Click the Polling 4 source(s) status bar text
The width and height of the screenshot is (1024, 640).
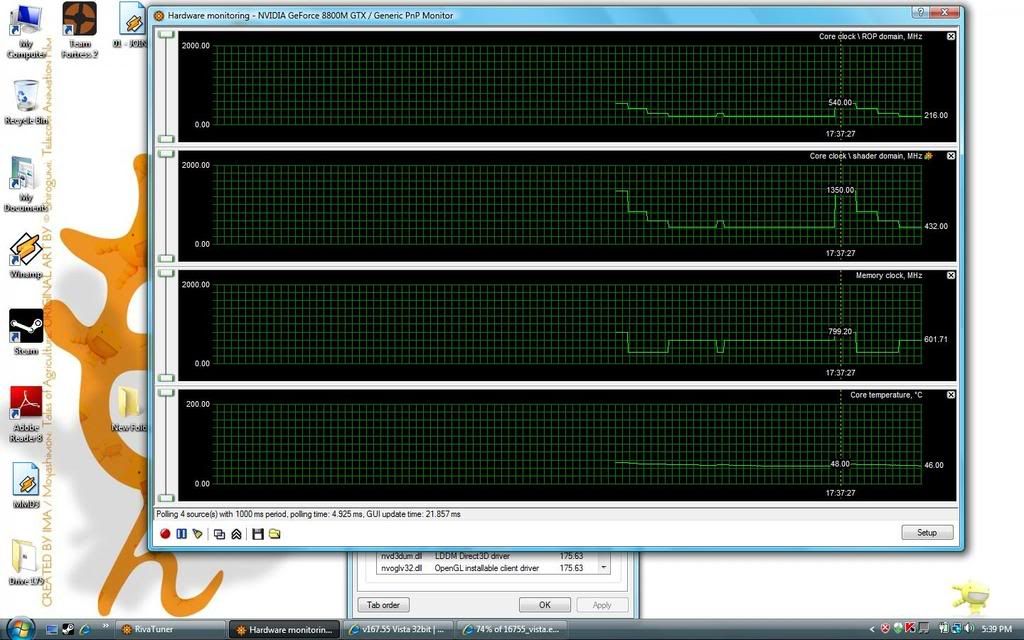pyautogui.click(x=308, y=514)
